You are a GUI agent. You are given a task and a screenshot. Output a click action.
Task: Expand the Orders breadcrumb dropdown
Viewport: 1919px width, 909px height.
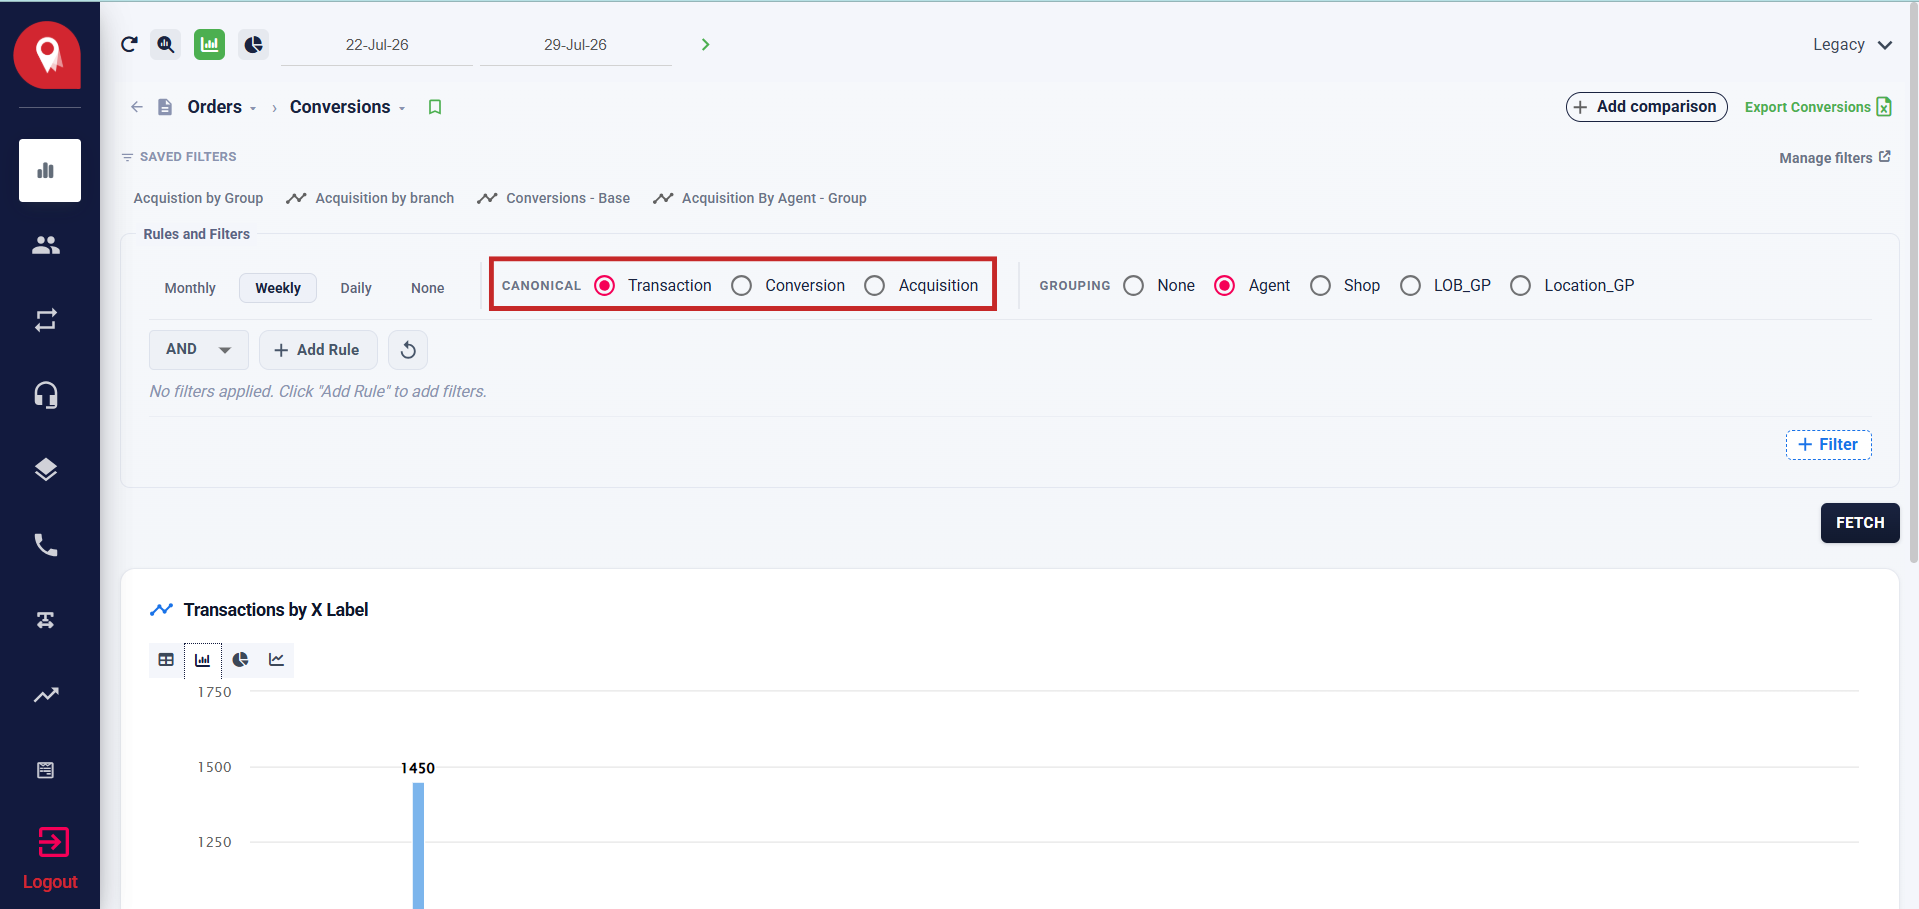click(253, 108)
